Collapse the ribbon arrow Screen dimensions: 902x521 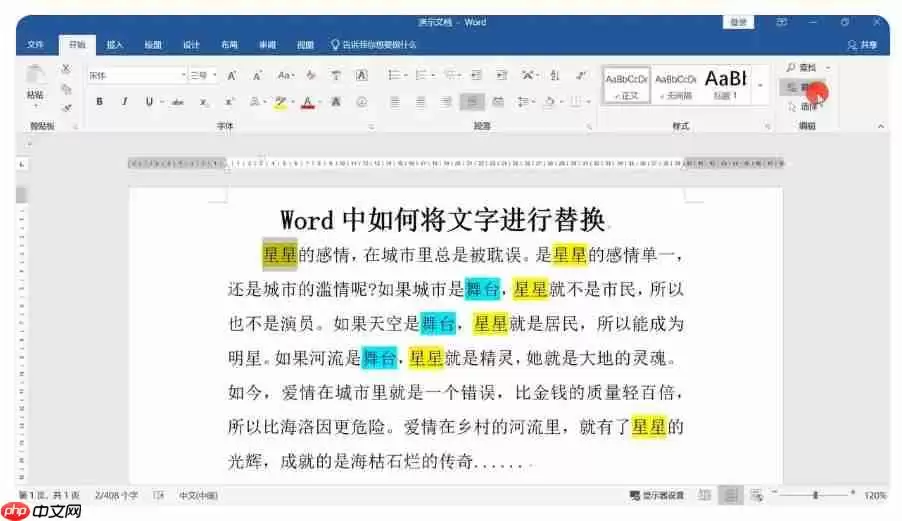[881, 126]
